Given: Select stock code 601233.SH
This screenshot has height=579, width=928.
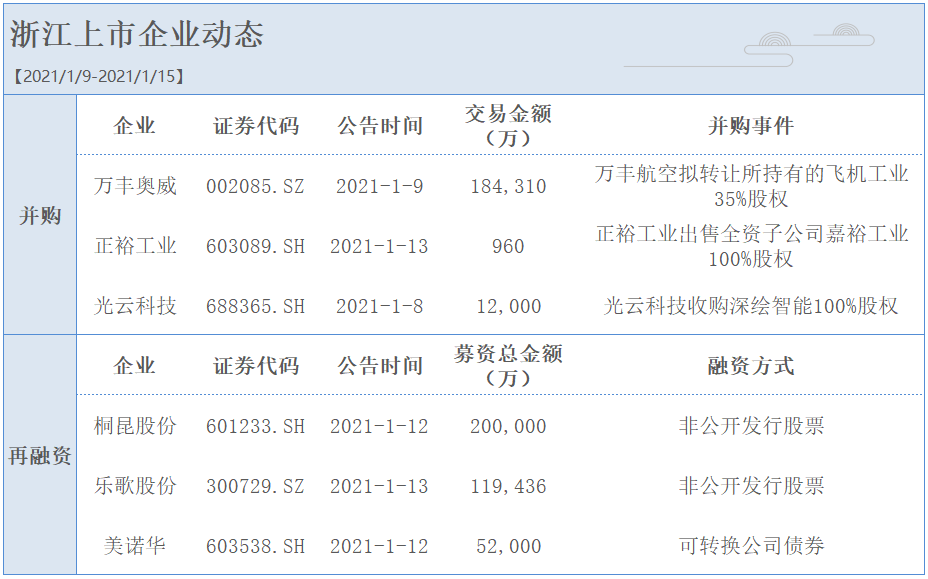Looking at the screenshot, I should pyautogui.click(x=255, y=426).
